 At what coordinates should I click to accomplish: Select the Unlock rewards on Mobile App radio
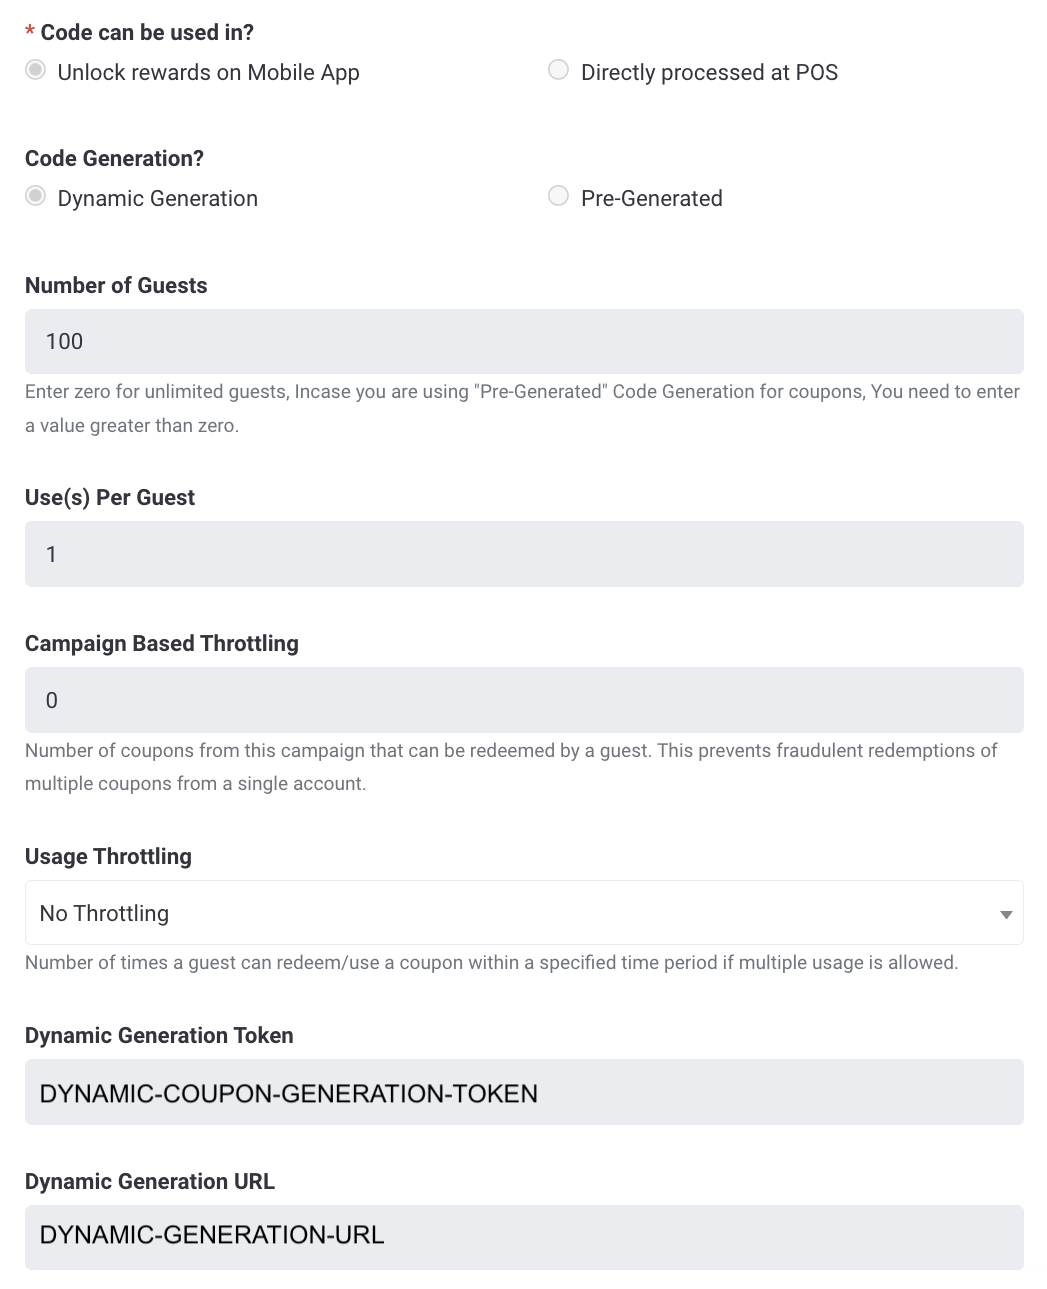pyautogui.click(x=36, y=70)
